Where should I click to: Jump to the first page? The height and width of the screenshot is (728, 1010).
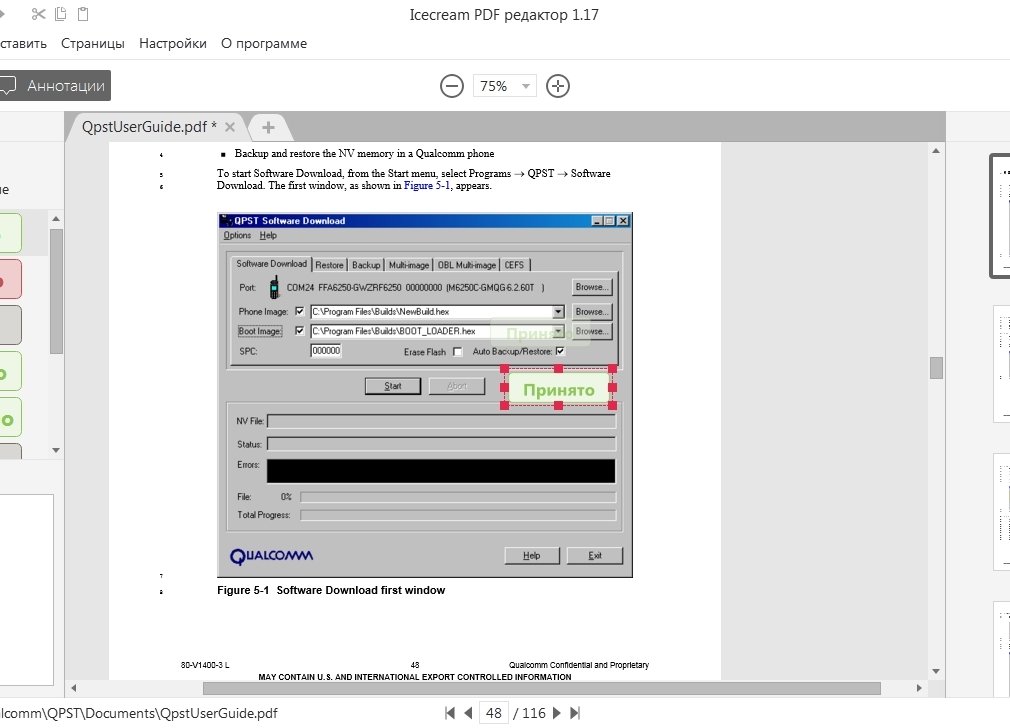pyautogui.click(x=450, y=713)
